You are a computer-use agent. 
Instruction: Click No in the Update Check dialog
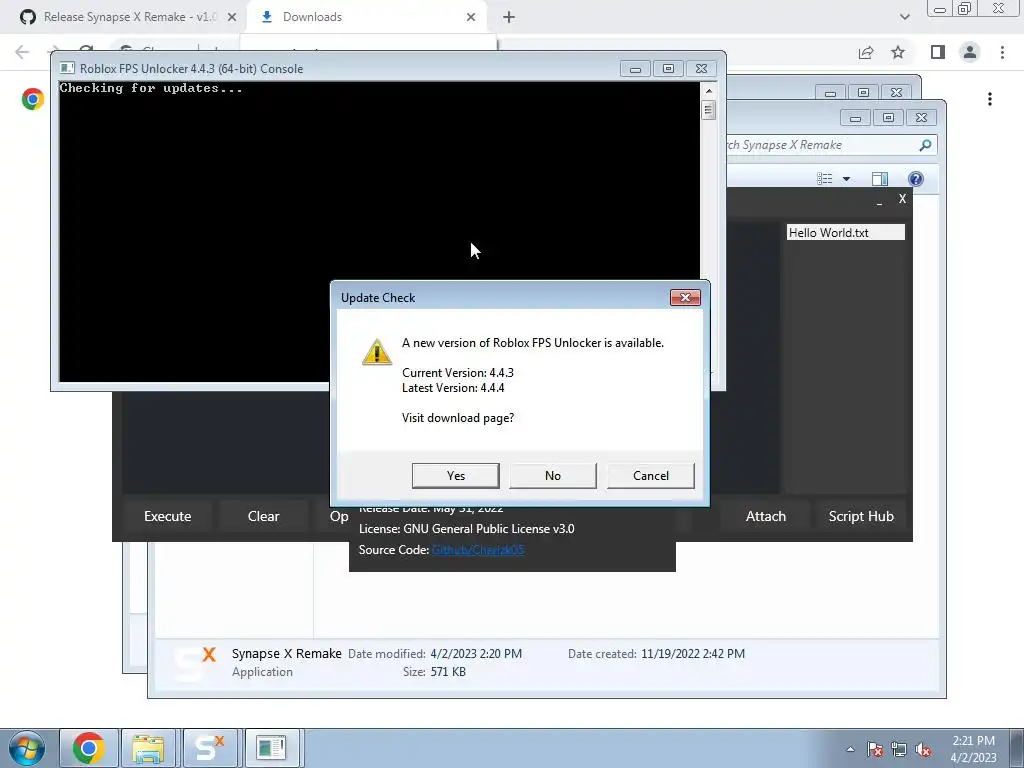click(552, 475)
